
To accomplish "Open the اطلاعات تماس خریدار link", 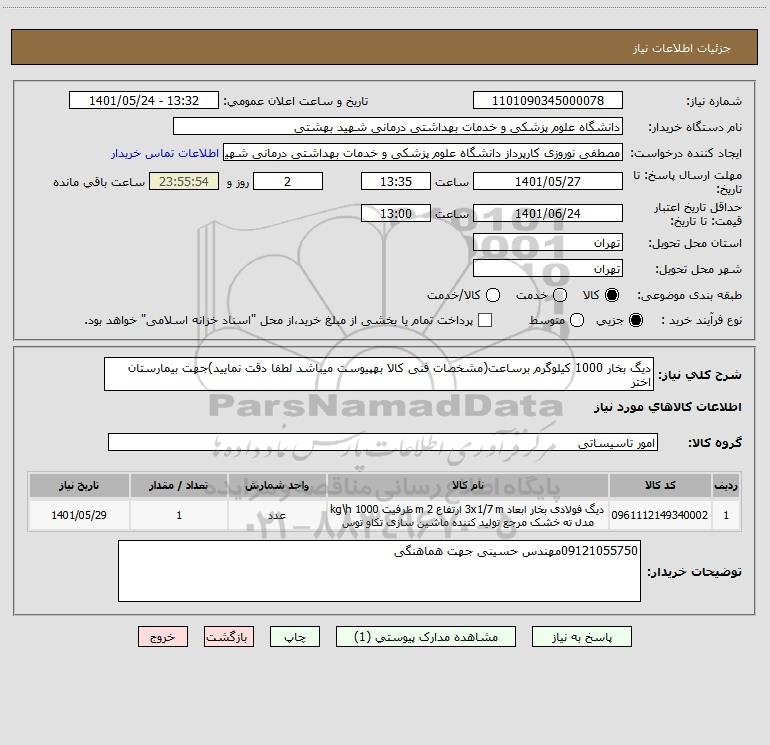I will (165, 153).
